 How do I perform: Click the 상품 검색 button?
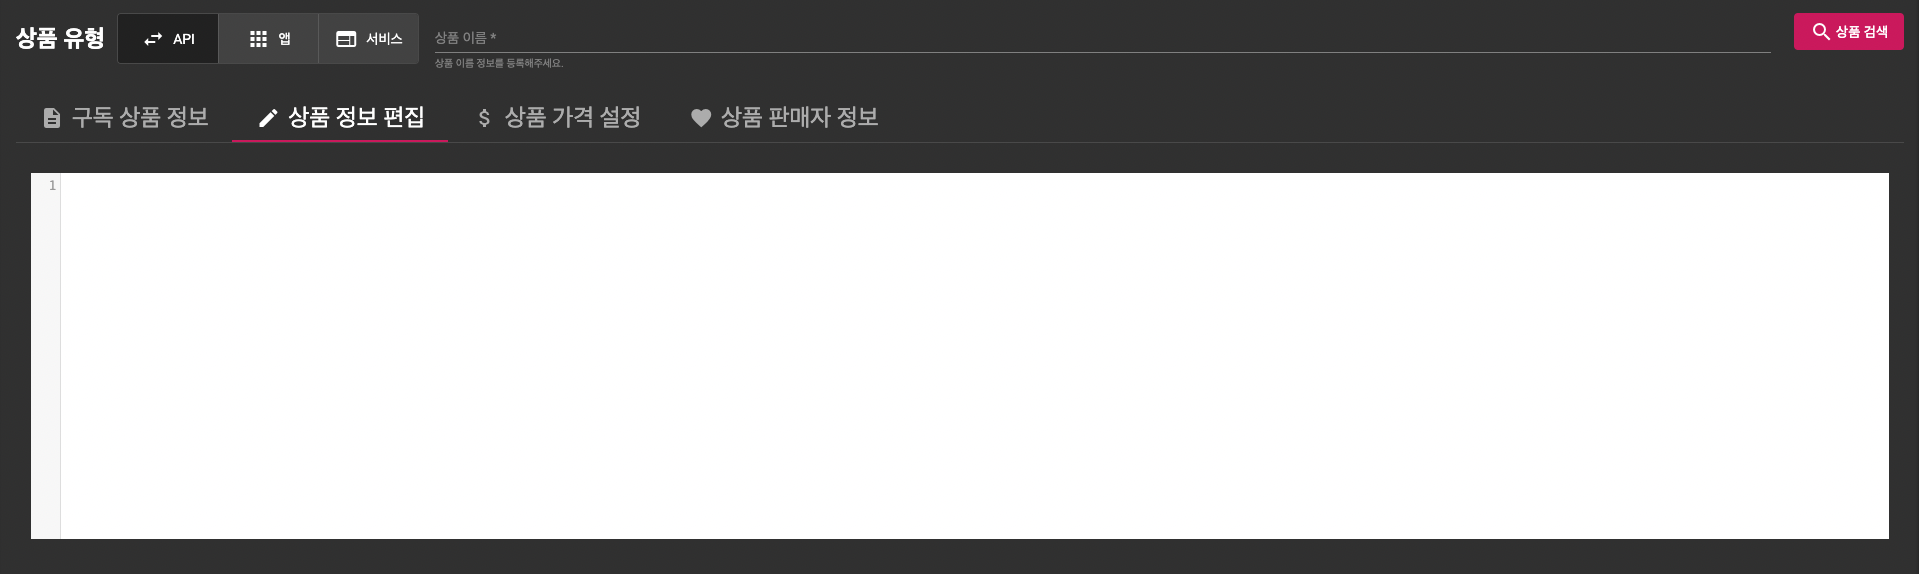pyautogui.click(x=1849, y=32)
